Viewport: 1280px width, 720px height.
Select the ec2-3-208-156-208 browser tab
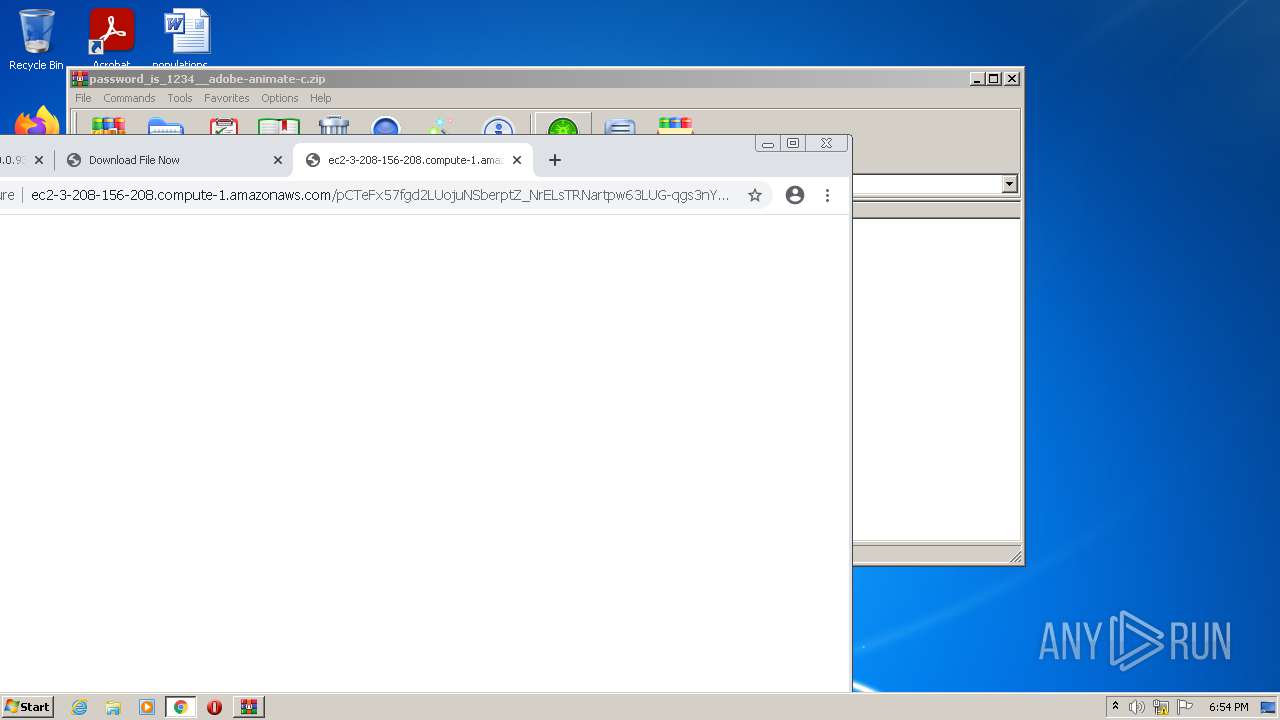pyautogui.click(x=413, y=160)
